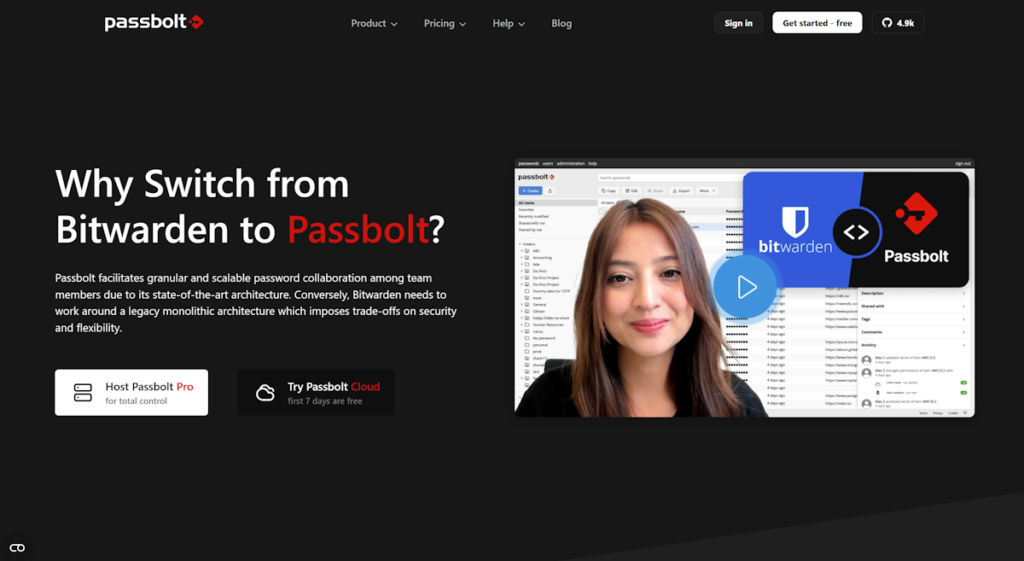
Task: Click the server icon on Host Passbolt Pro
Action: [83, 393]
